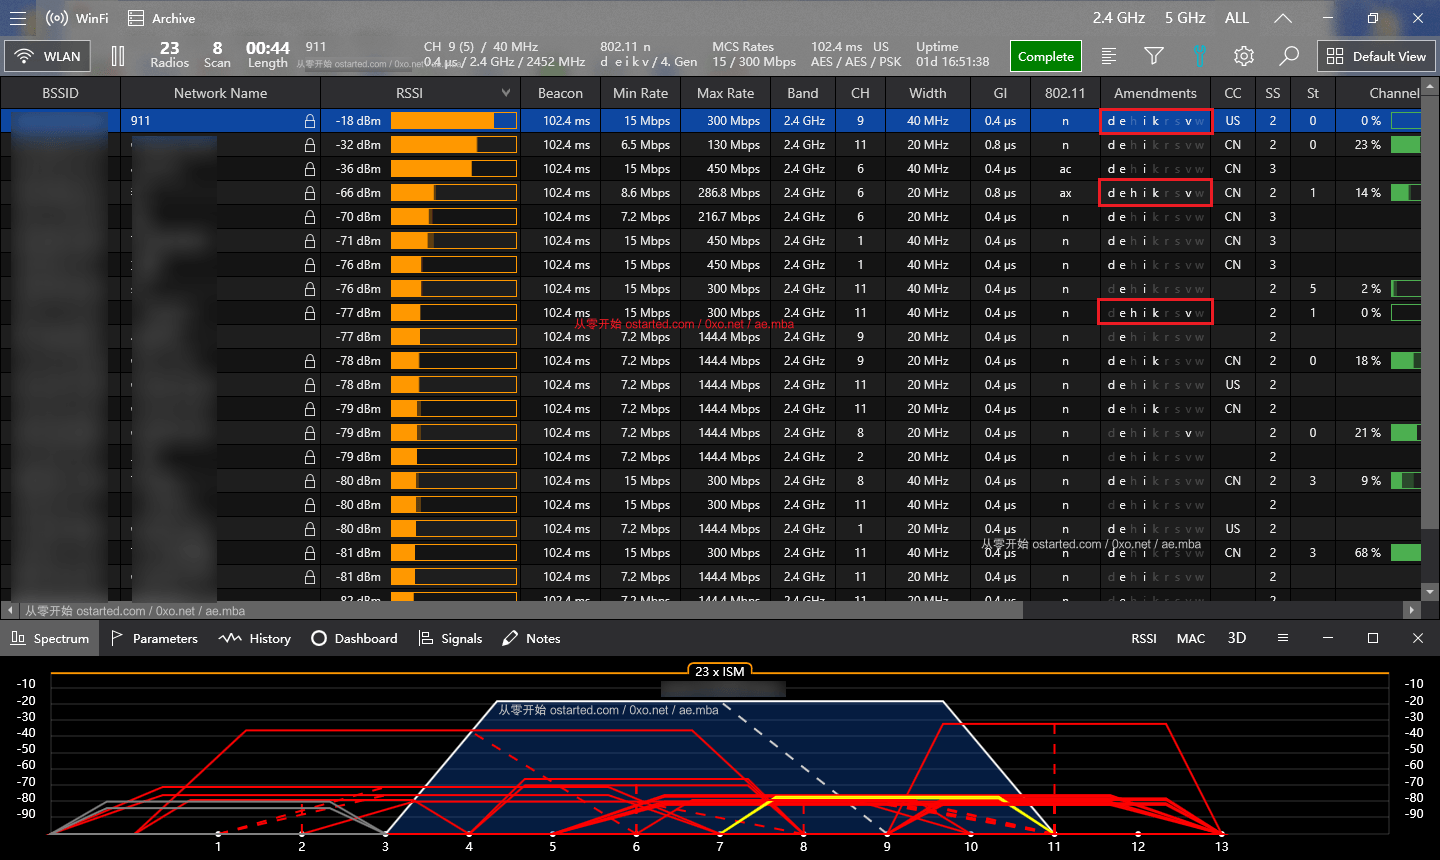Click the lock icon in the 911 network row
The width and height of the screenshot is (1440, 860).
tap(310, 121)
